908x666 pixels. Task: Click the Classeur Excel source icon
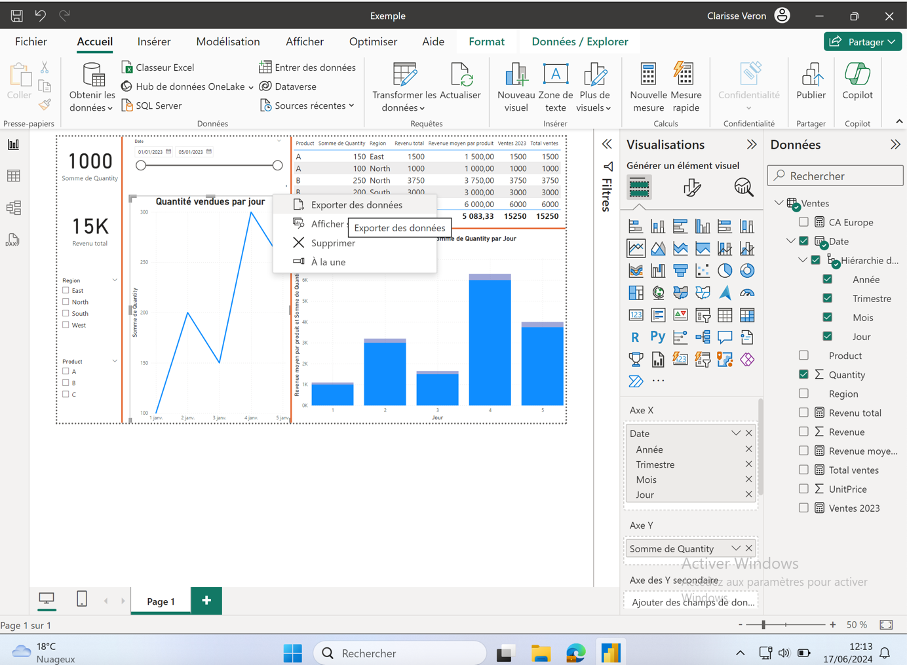point(127,67)
